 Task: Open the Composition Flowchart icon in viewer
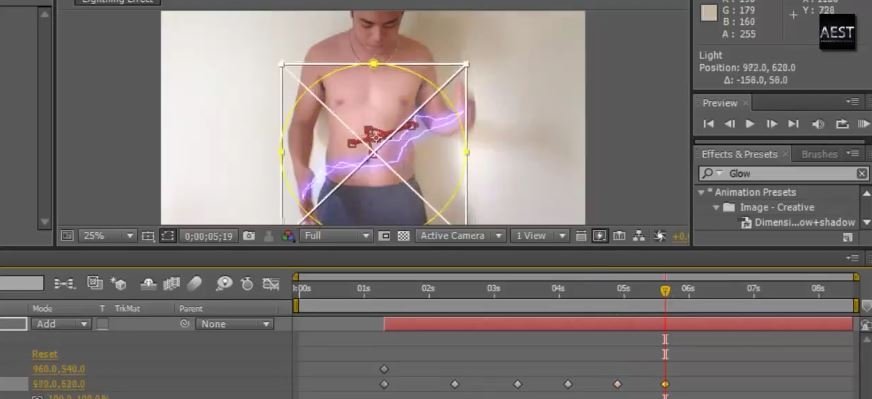[x=639, y=236]
